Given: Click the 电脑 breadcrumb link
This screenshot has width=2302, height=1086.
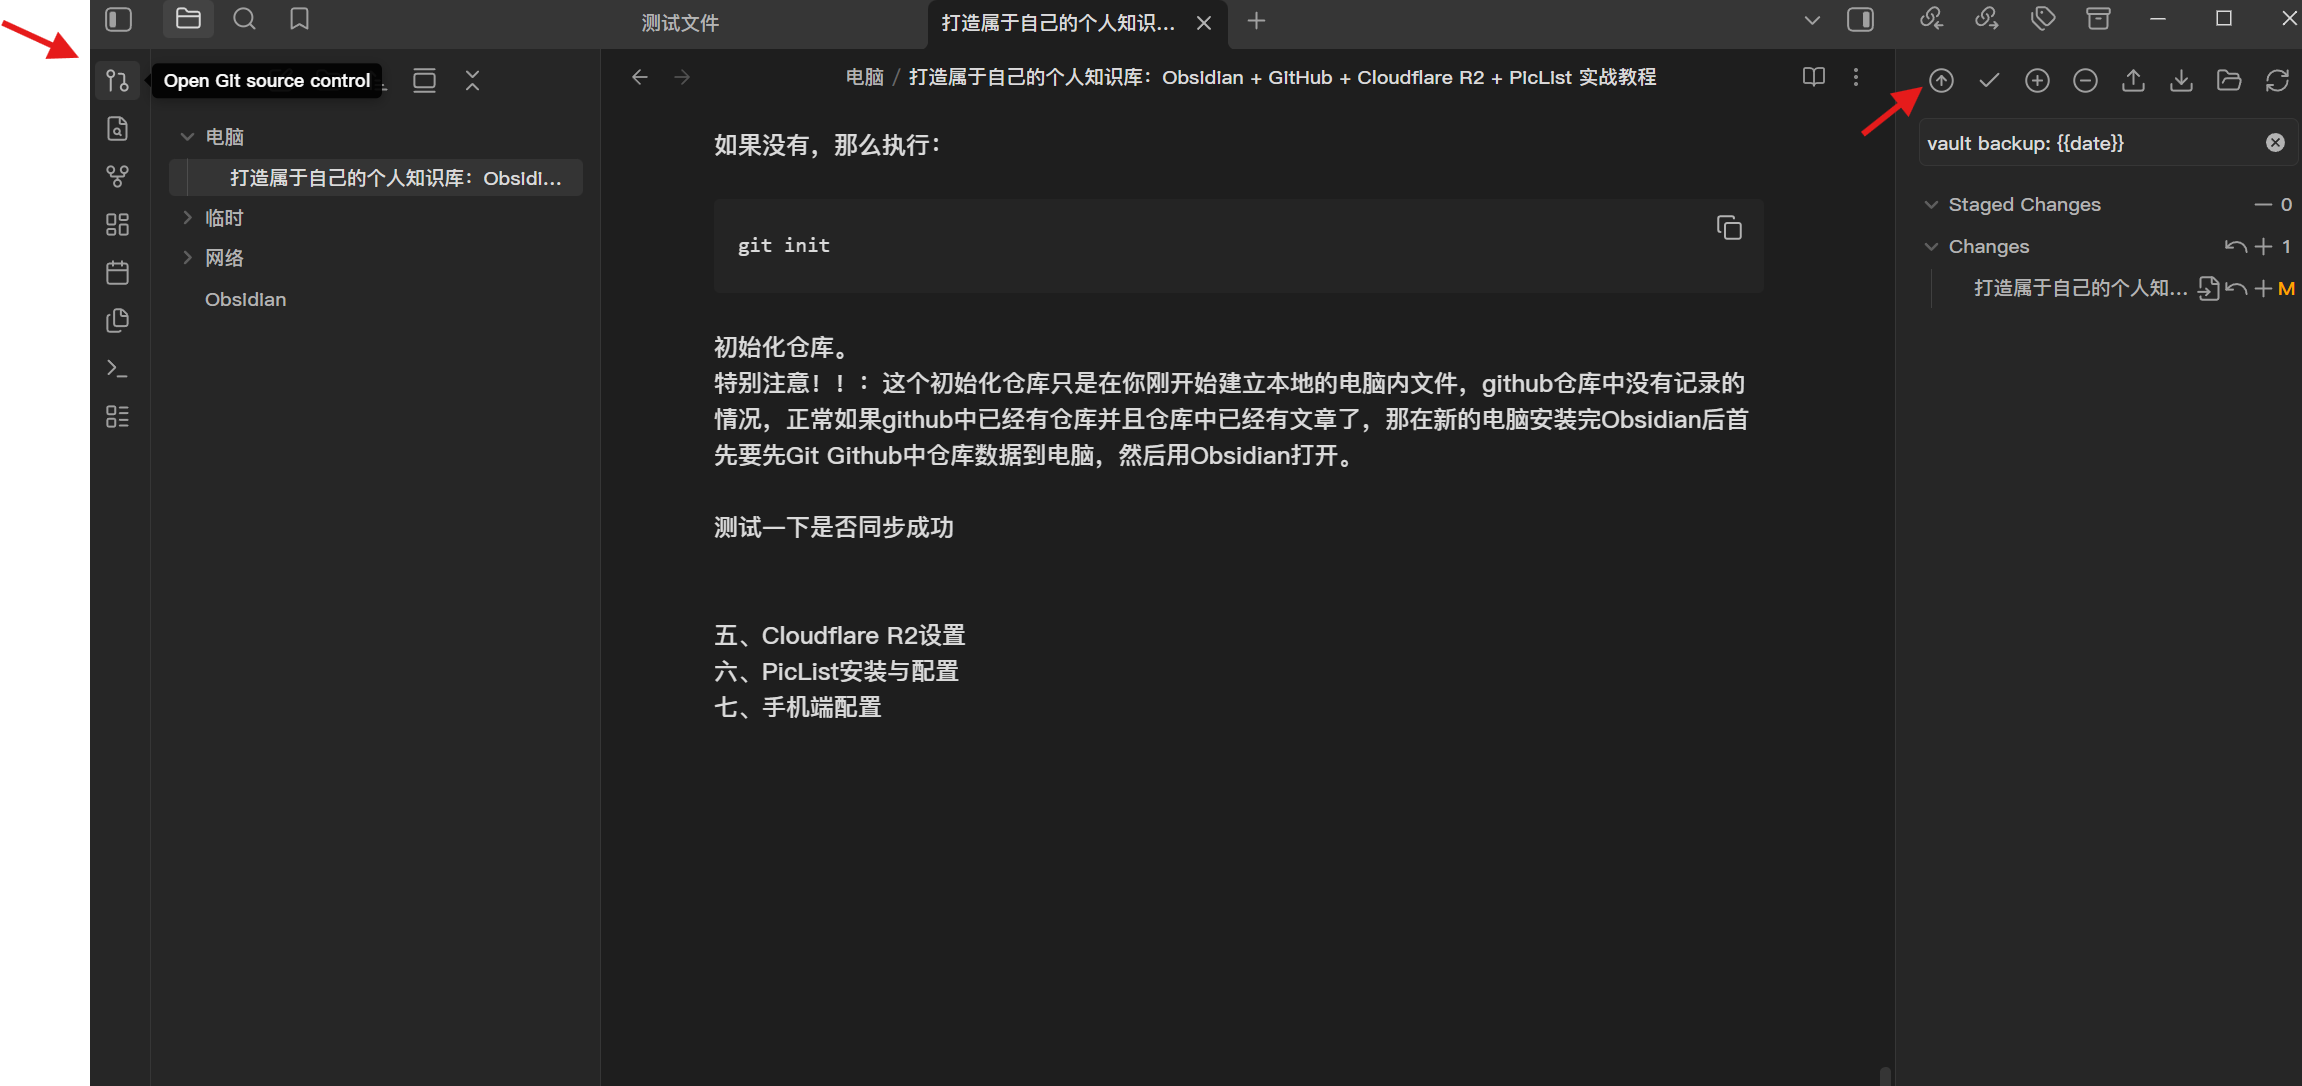Looking at the screenshot, I should pos(864,77).
